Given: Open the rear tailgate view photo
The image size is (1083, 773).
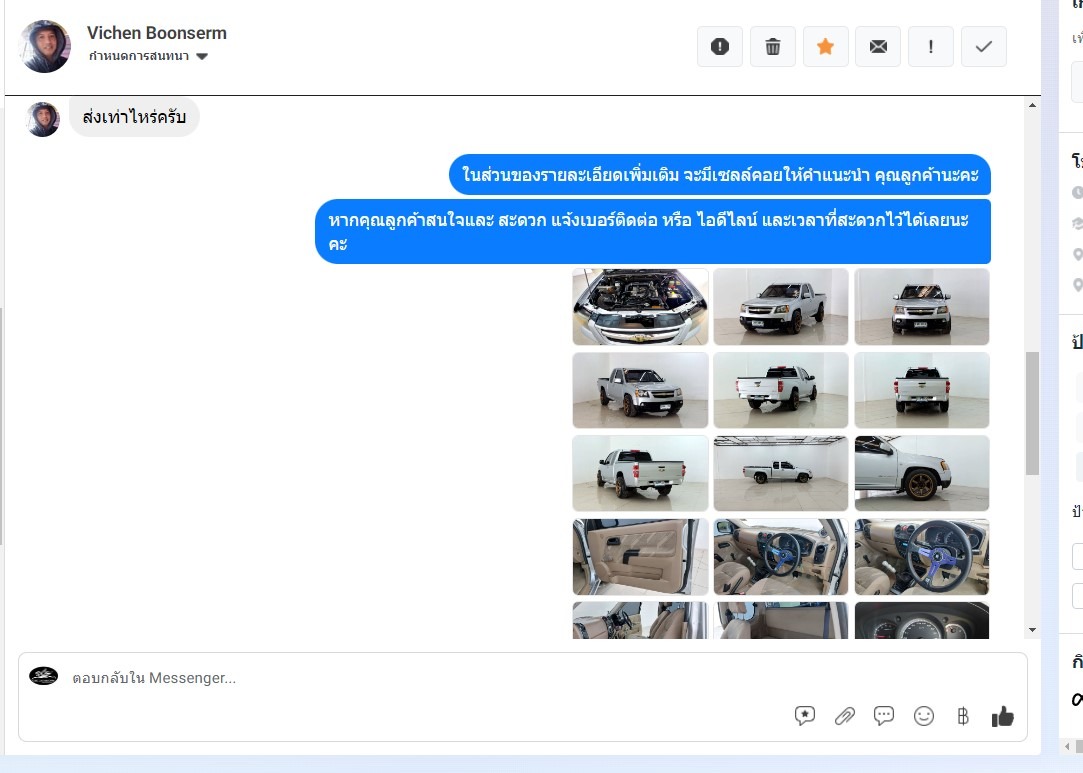Looking at the screenshot, I should point(921,390).
